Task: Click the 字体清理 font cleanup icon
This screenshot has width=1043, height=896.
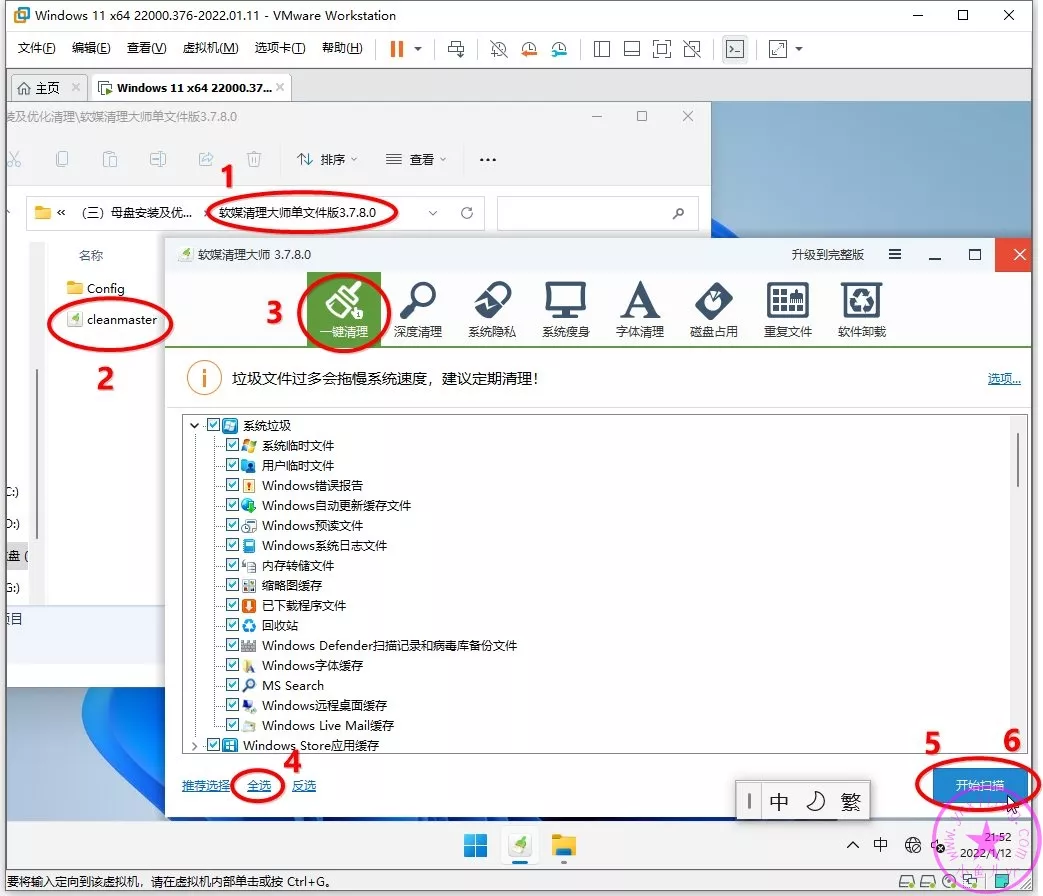Action: [x=639, y=307]
